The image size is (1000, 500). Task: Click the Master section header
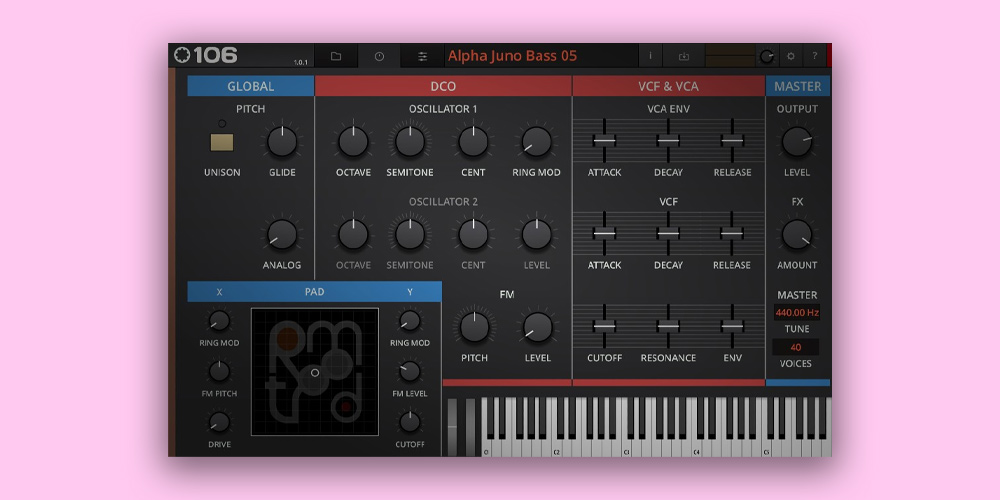click(x=798, y=86)
